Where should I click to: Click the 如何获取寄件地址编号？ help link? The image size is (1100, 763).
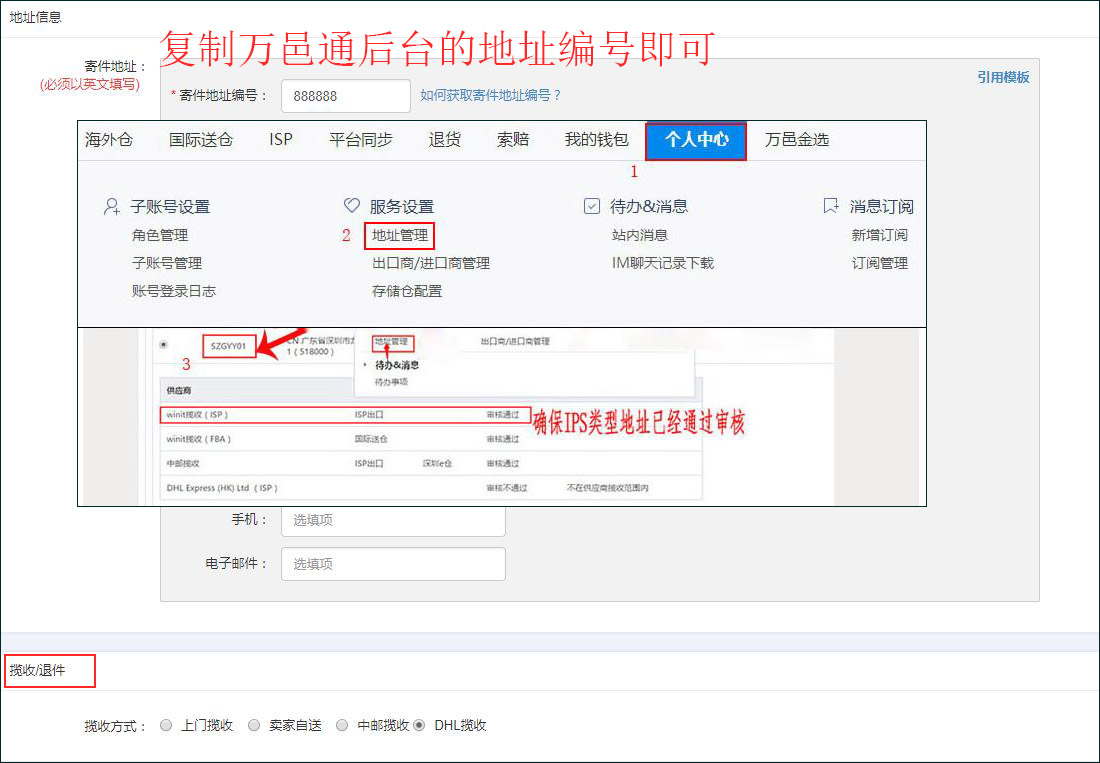point(491,95)
